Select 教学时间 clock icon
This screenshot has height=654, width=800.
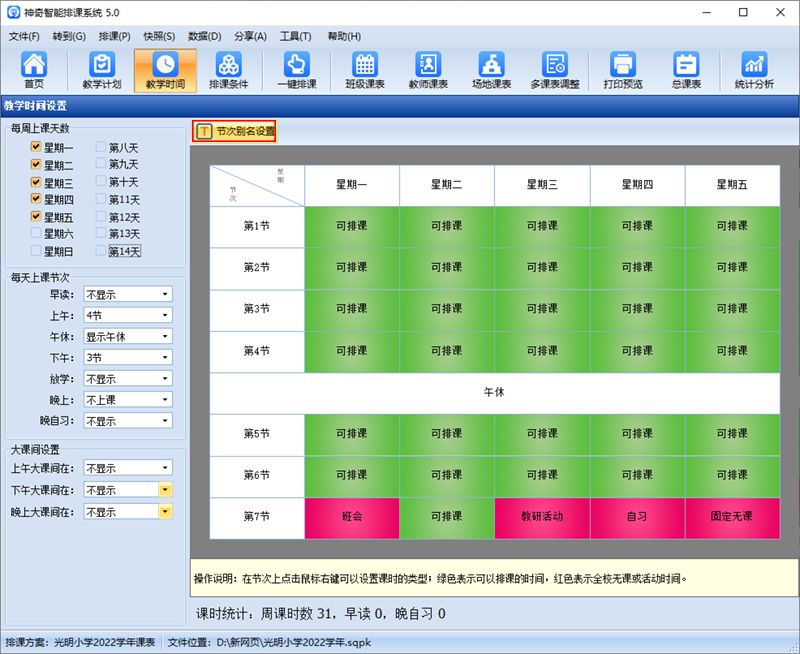pos(165,70)
